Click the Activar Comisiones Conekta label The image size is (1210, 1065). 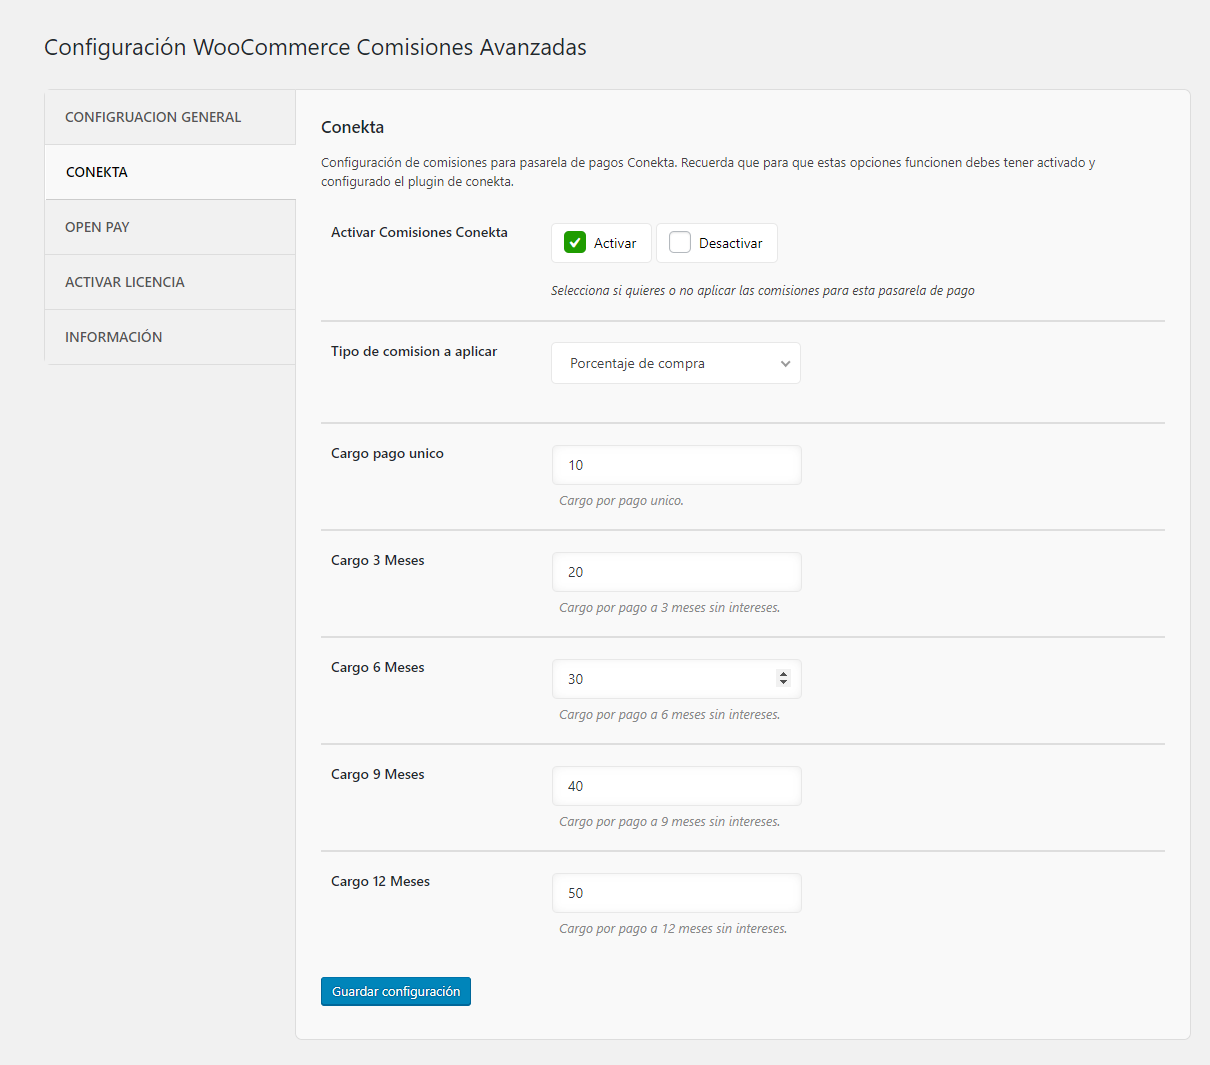click(419, 232)
